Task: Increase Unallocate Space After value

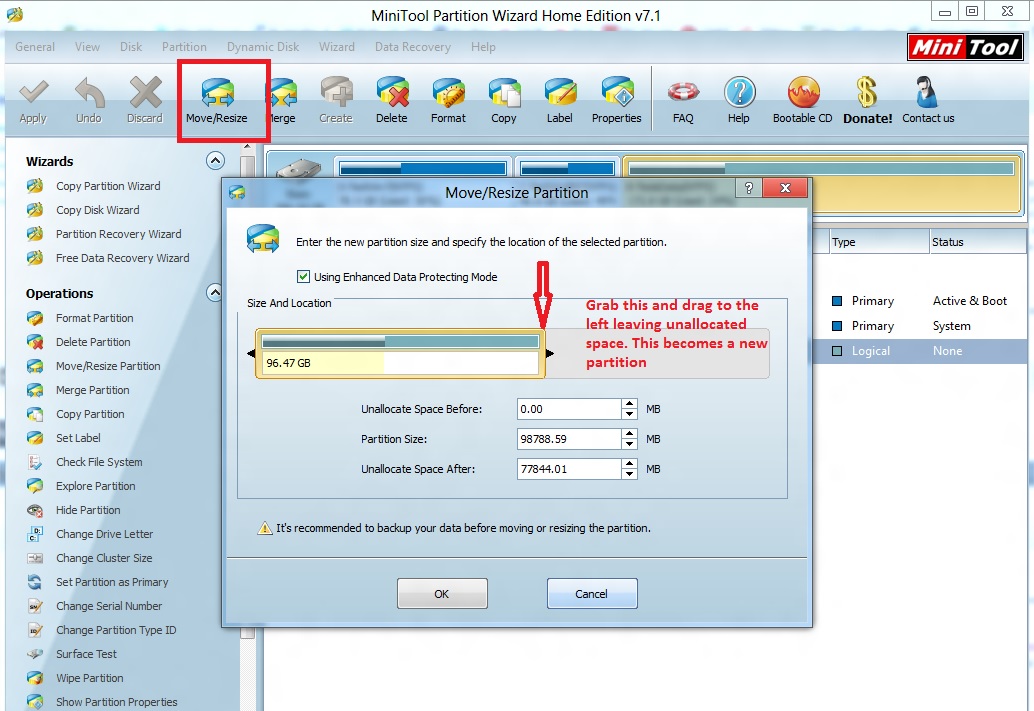Action: [630, 464]
